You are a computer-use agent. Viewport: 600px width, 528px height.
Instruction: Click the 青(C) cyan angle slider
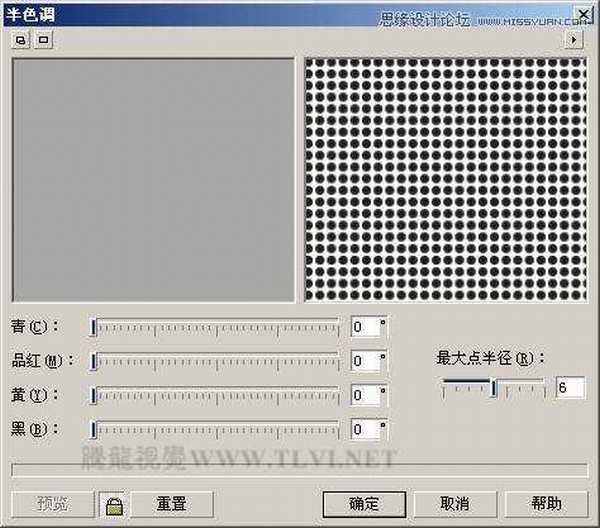coord(215,327)
